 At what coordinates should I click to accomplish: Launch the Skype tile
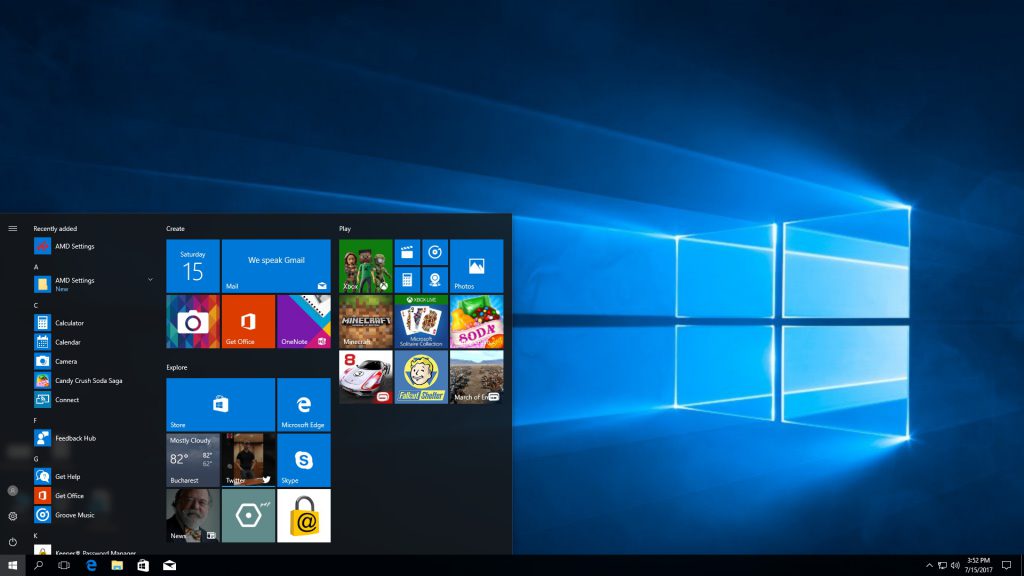click(x=304, y=460)
